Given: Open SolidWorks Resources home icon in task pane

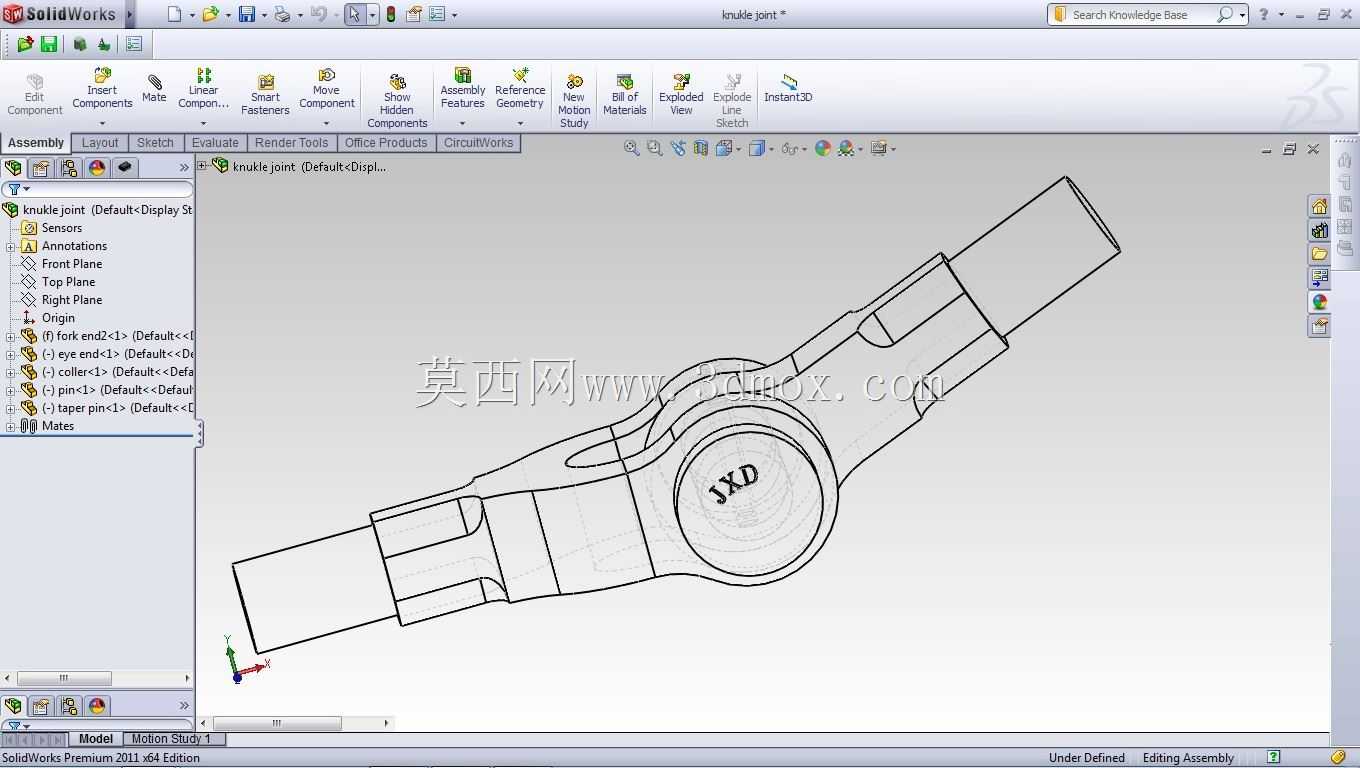Looking at the screenshot, I should coord(1319,206).
